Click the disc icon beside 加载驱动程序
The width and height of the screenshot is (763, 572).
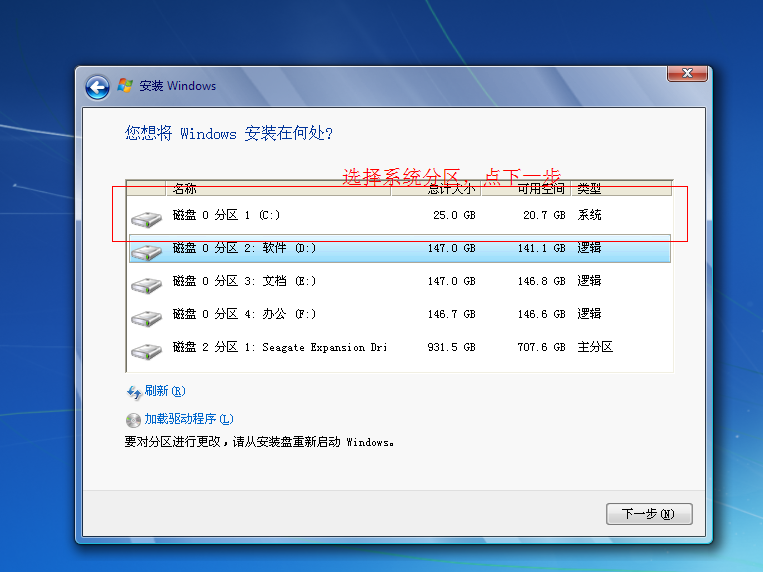point(133,420)
